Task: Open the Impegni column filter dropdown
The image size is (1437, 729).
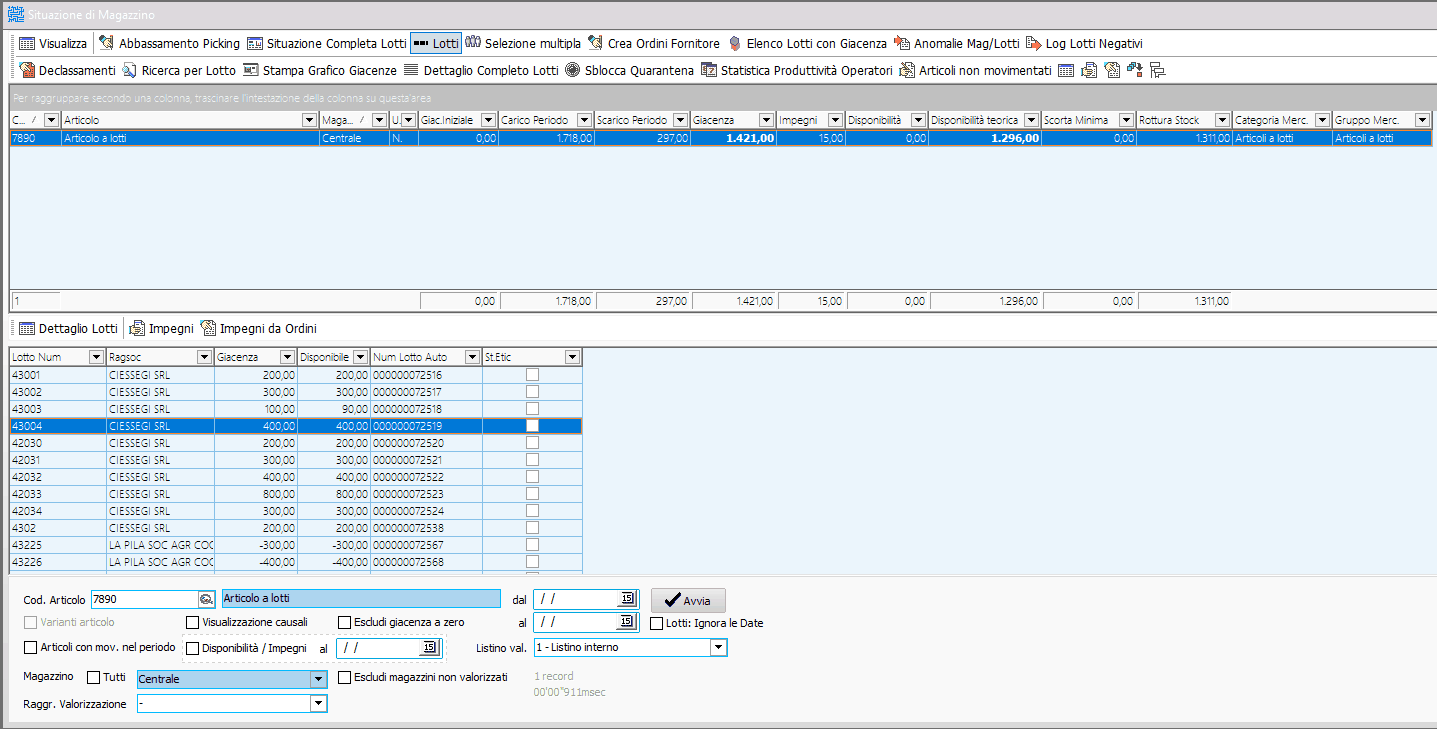Action: click(x=836, y=120)
